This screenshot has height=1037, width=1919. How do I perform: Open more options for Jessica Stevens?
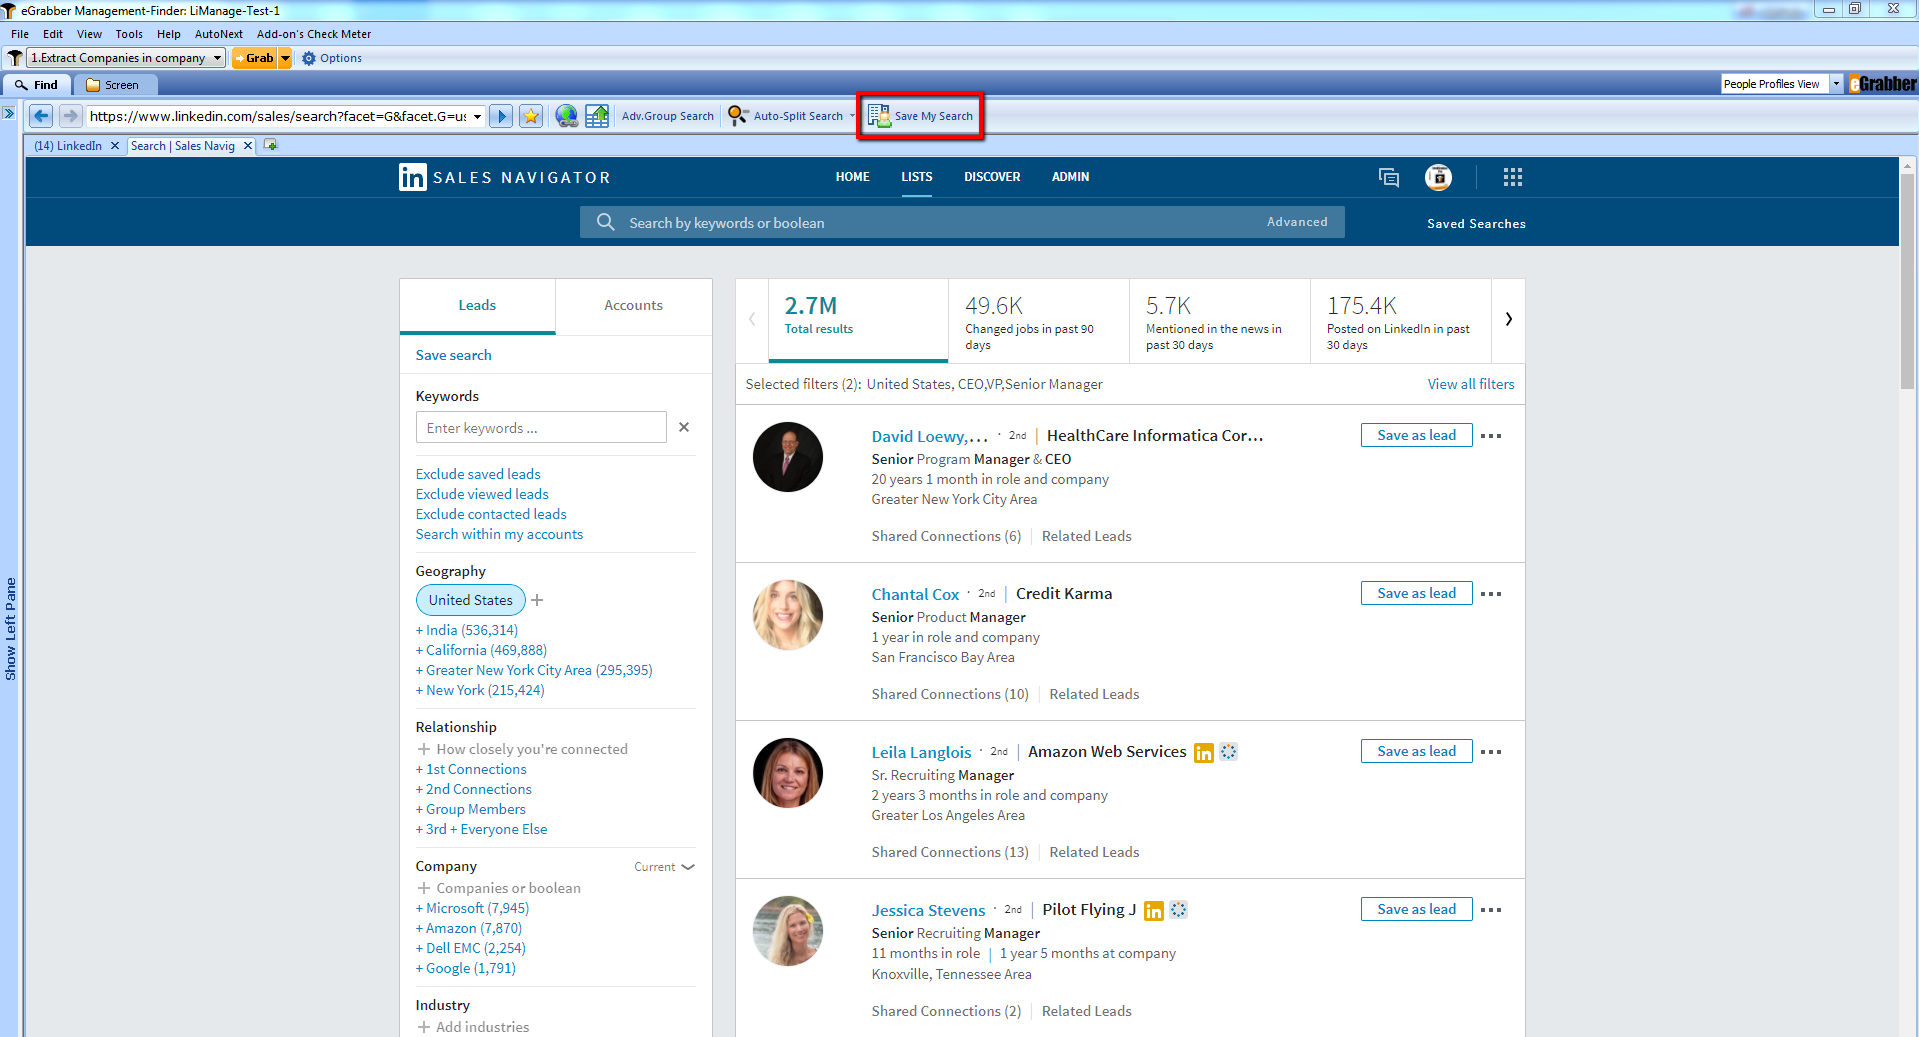coord(1491,910)
